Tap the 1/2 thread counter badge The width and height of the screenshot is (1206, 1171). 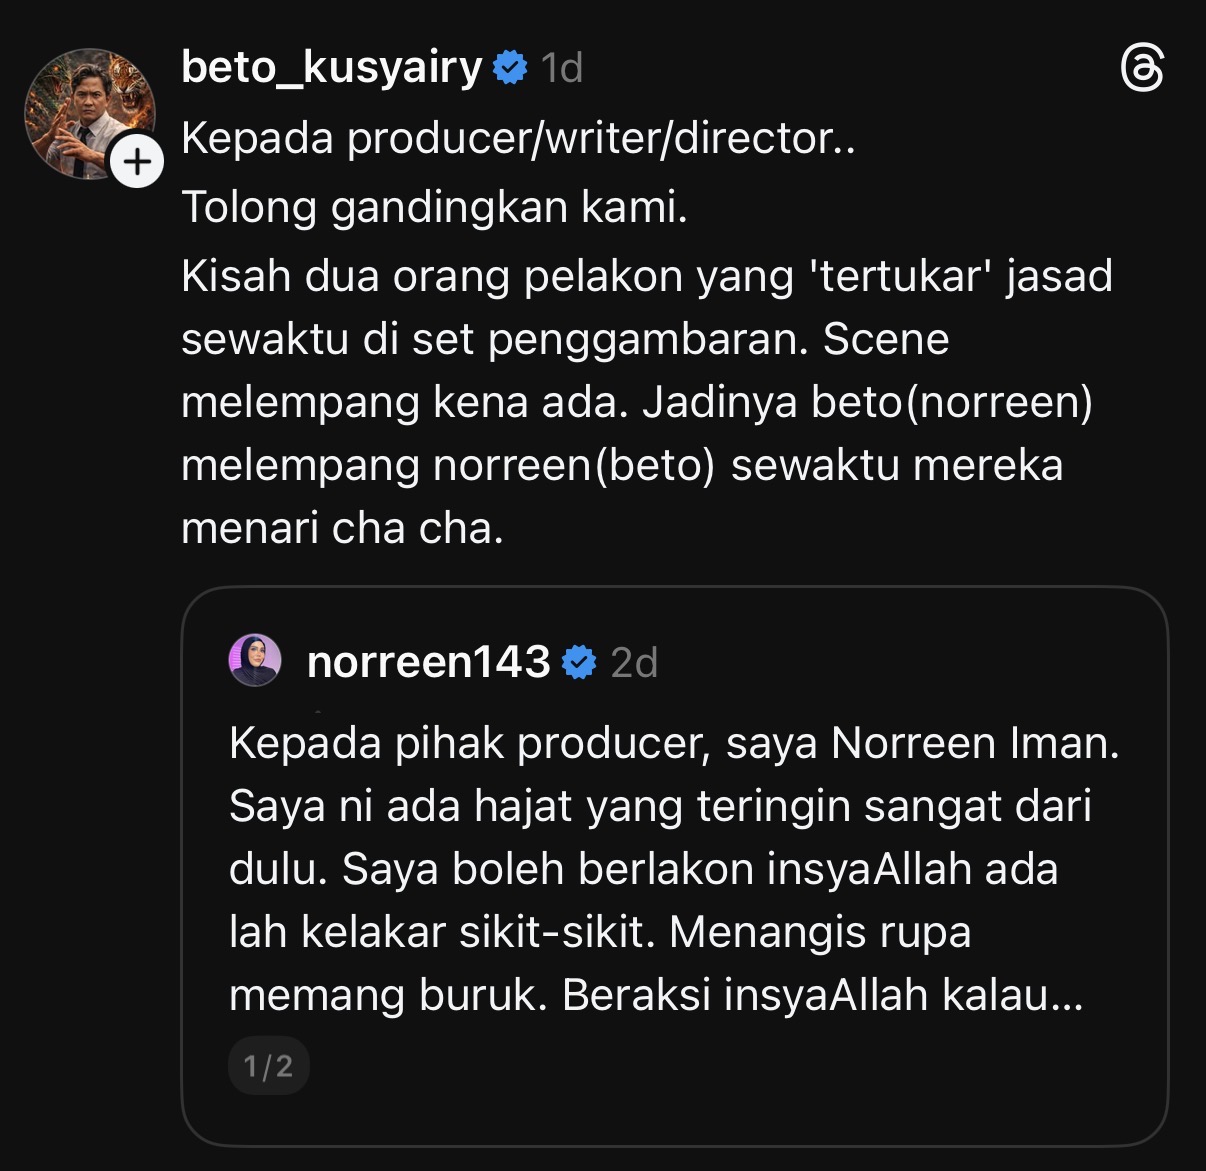pyautogui.click(x=268, y=1066)
